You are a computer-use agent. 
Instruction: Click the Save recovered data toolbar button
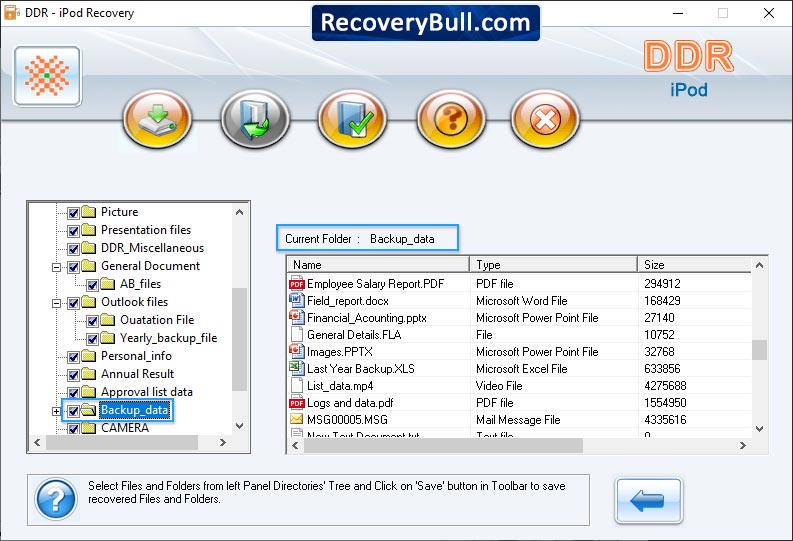pyautogui.click(x=157, y=119)
